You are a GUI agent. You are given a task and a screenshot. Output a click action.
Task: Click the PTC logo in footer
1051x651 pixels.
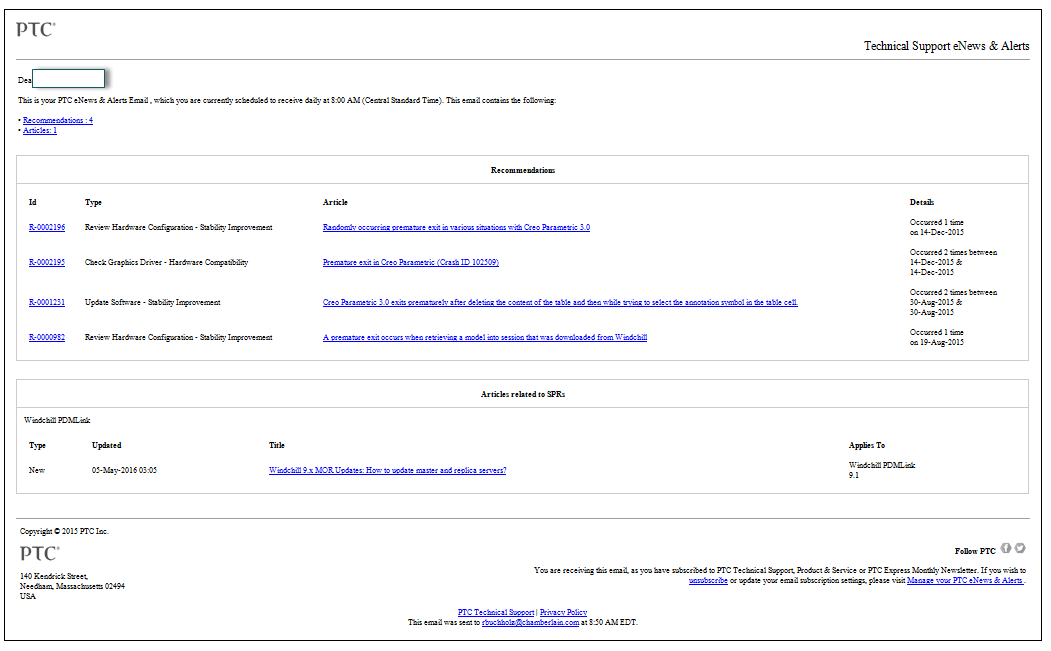click(40, 553)
